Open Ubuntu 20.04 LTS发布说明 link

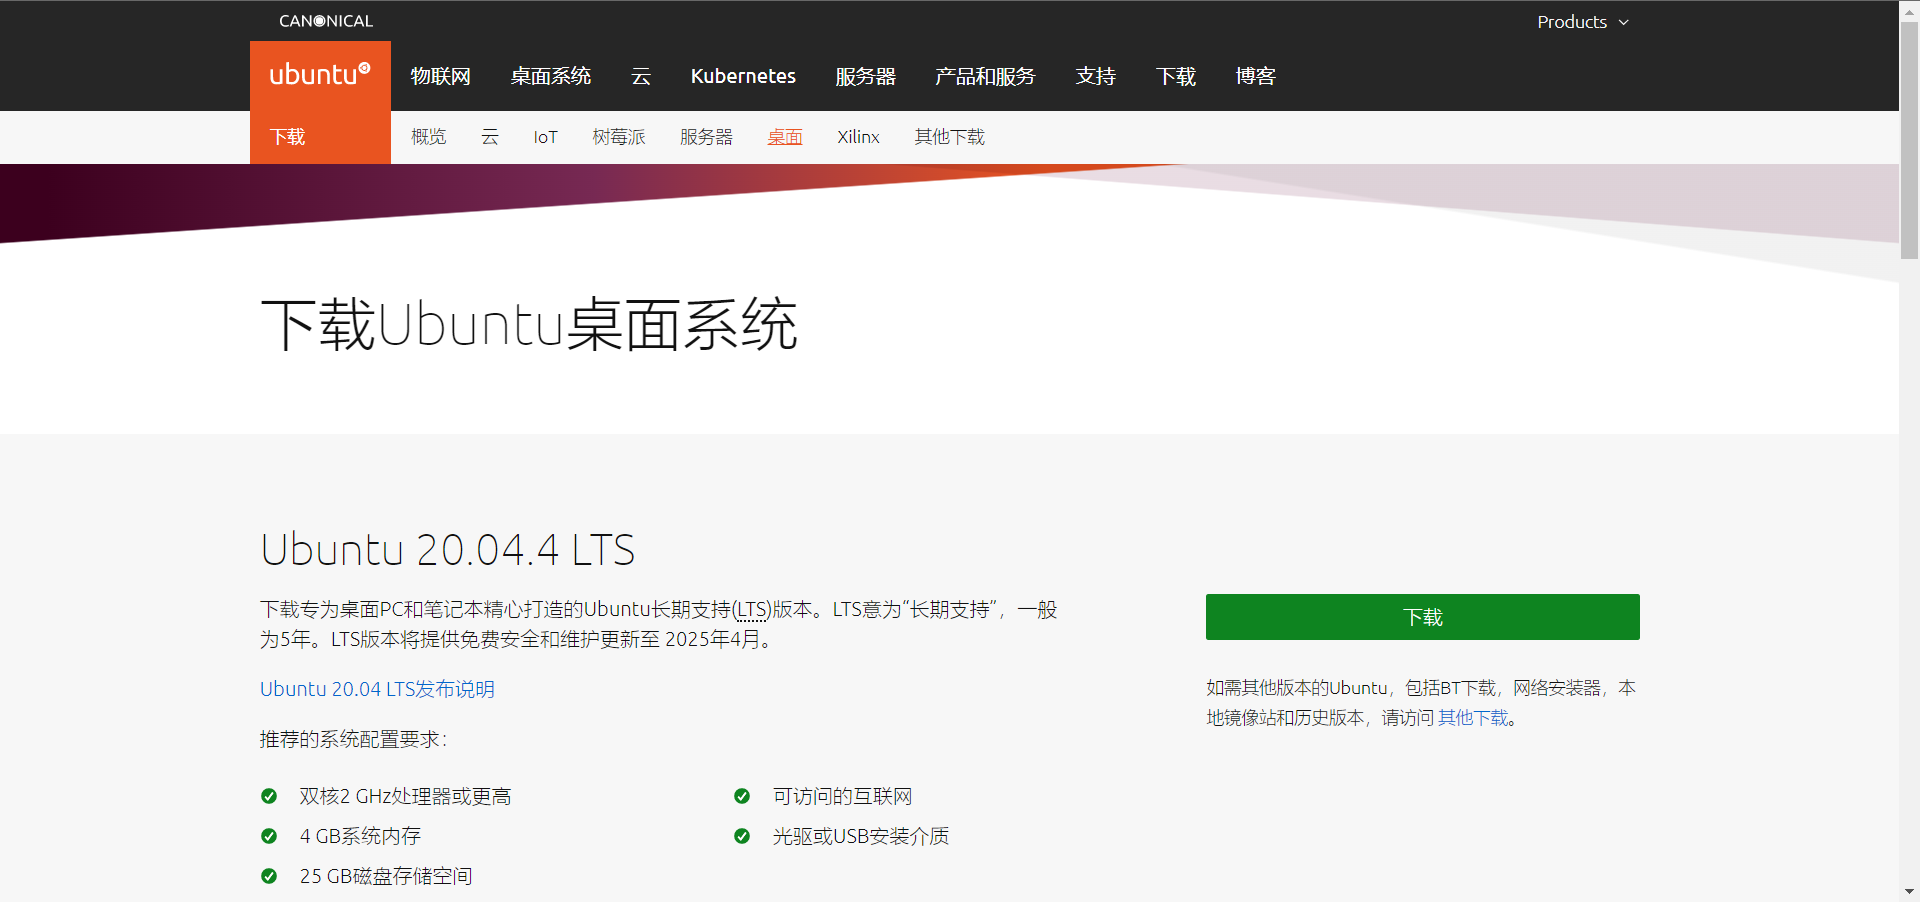377,689
